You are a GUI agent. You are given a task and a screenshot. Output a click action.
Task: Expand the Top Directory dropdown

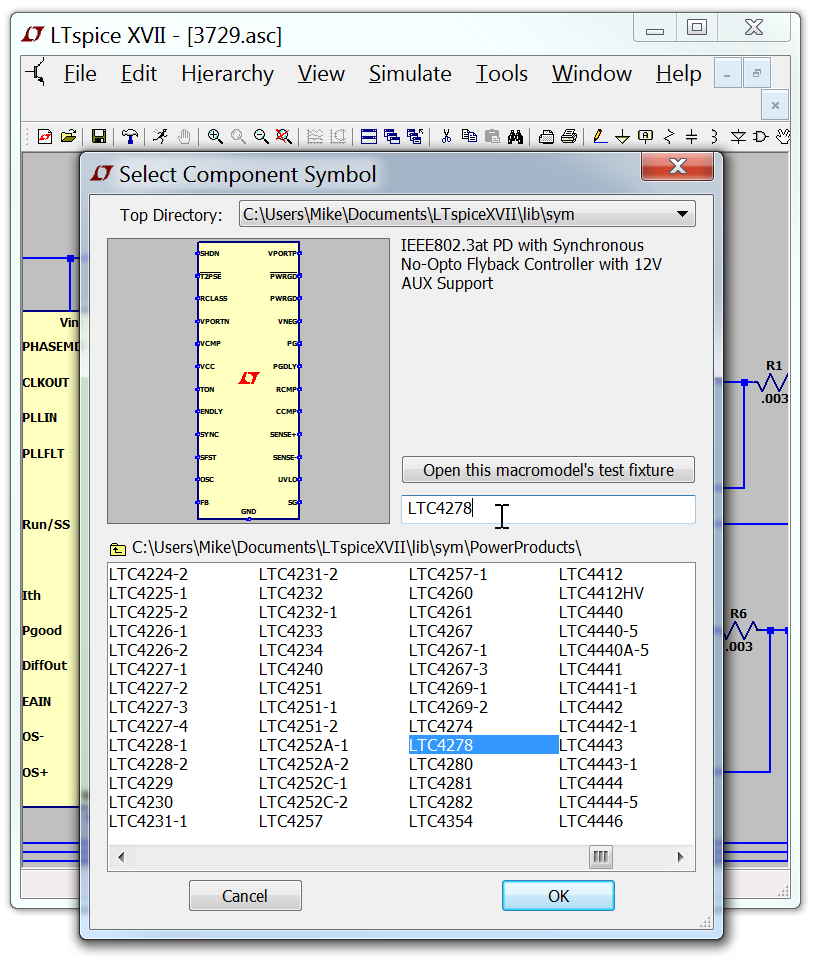pyautogui.click(x=682, y=213)
